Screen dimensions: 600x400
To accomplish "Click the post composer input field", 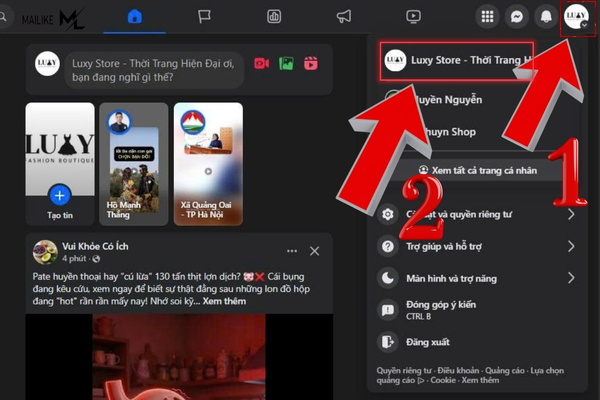I will [154, 70].
